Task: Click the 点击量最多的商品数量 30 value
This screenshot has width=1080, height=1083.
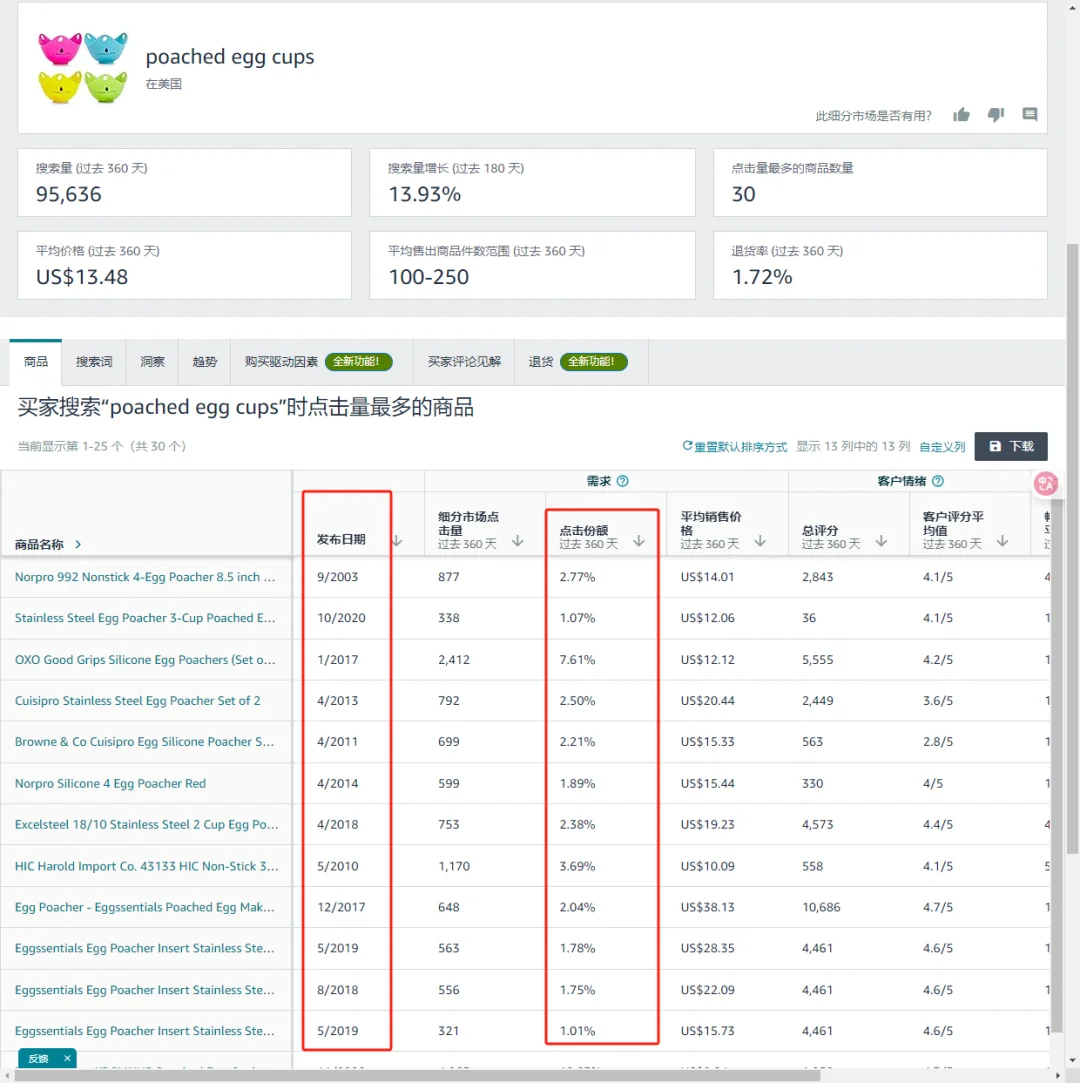Action: click(743, 194)
